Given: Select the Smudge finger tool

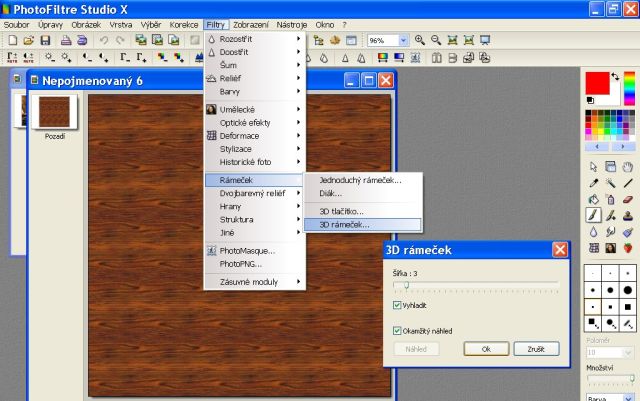Looking at the screenshot, I should tap(611, 232).
